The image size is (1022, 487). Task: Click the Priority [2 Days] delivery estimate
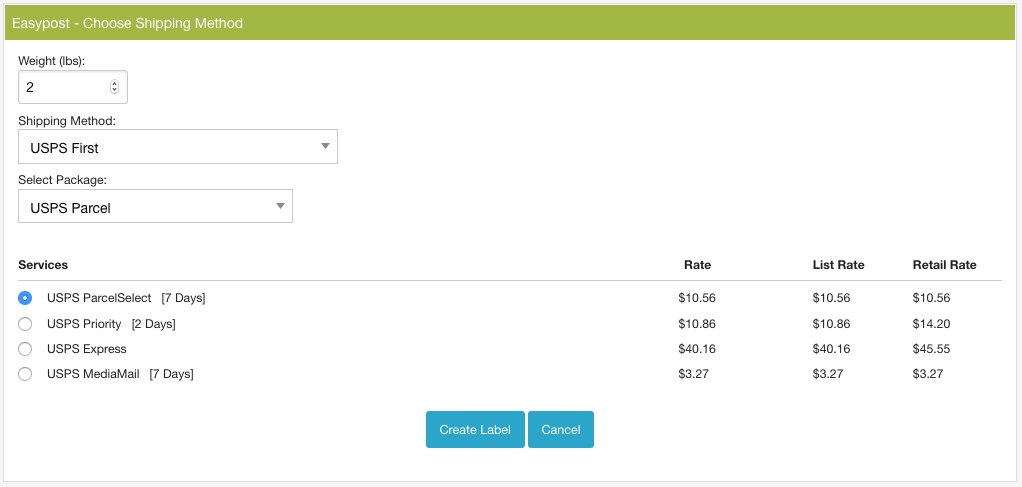153,323
